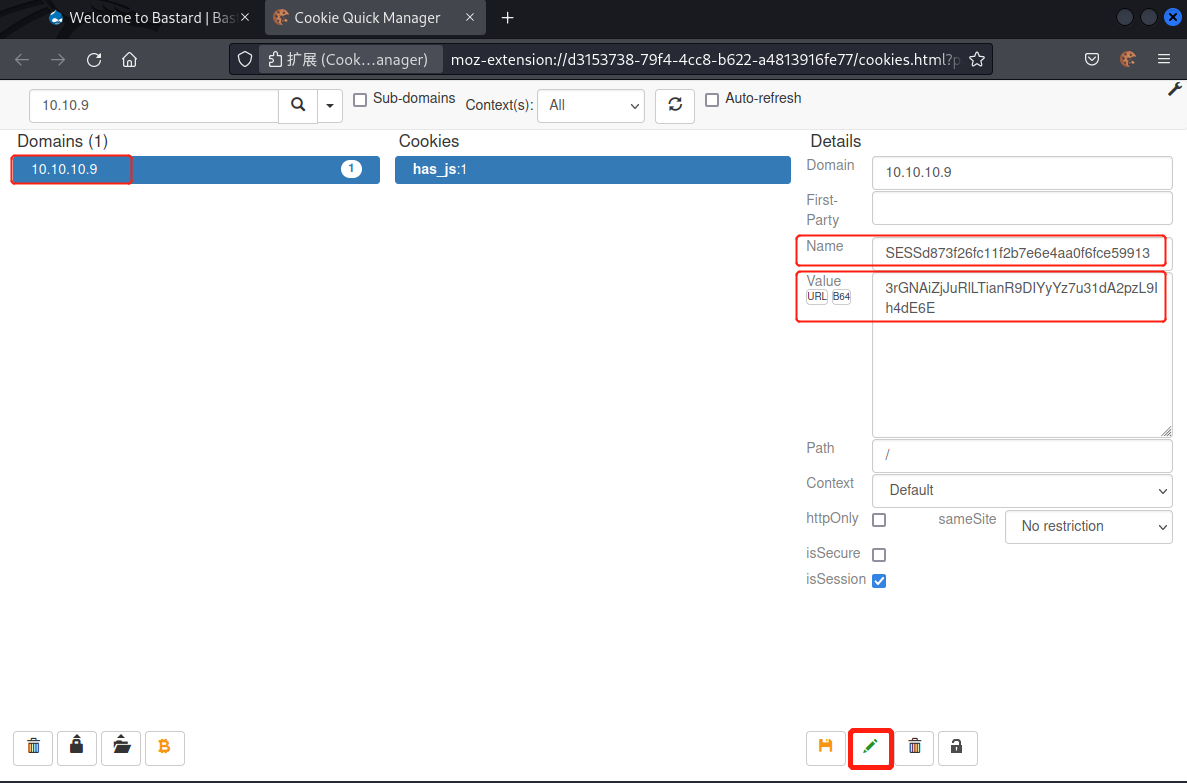
Task: Open settings with the wrench icon
Action: point(1175,90)
